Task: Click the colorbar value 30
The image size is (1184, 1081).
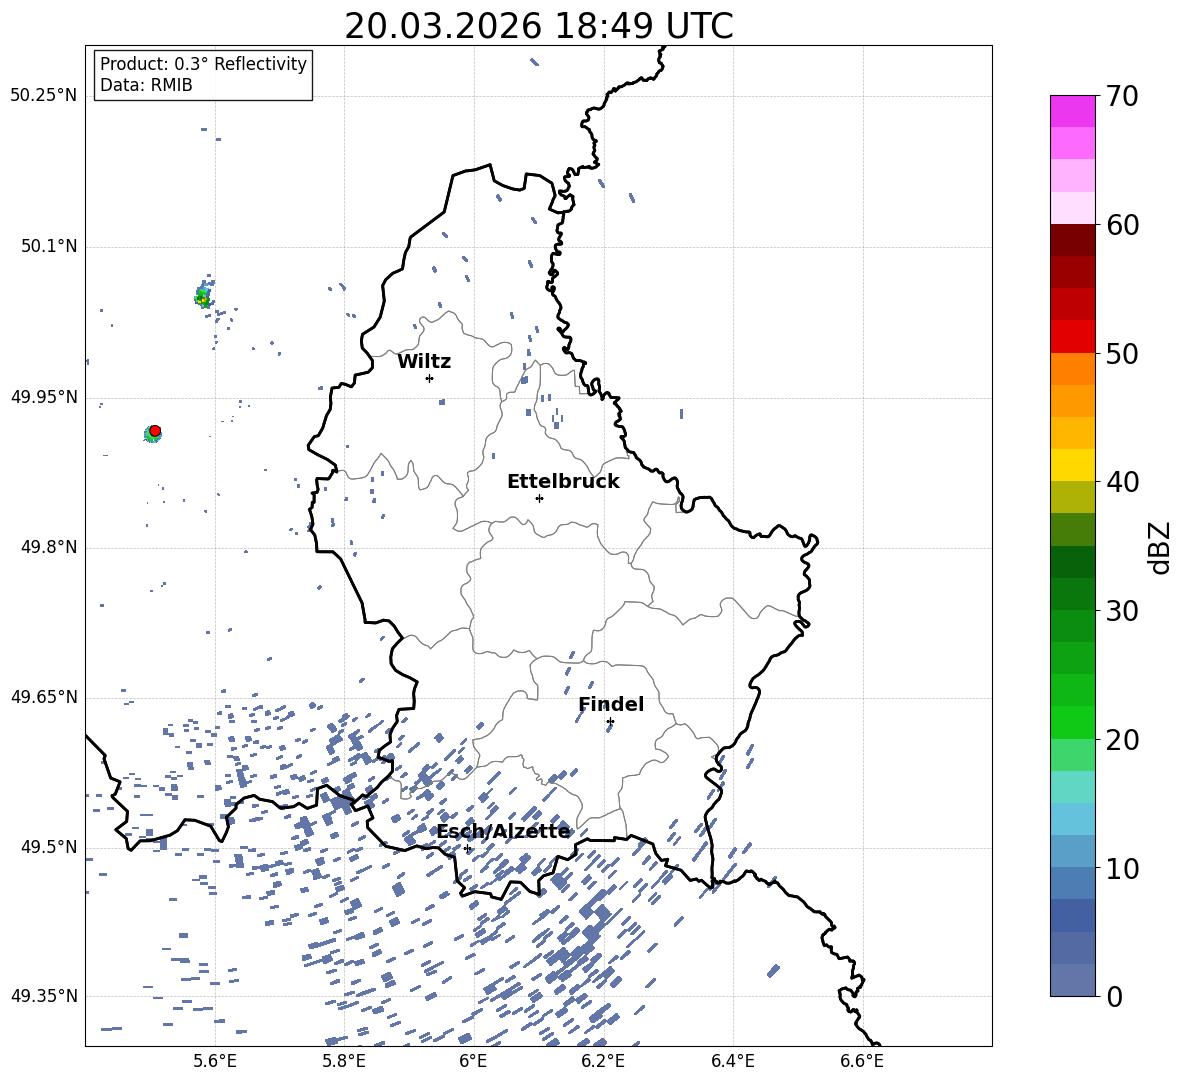Action: point(1123,611)
